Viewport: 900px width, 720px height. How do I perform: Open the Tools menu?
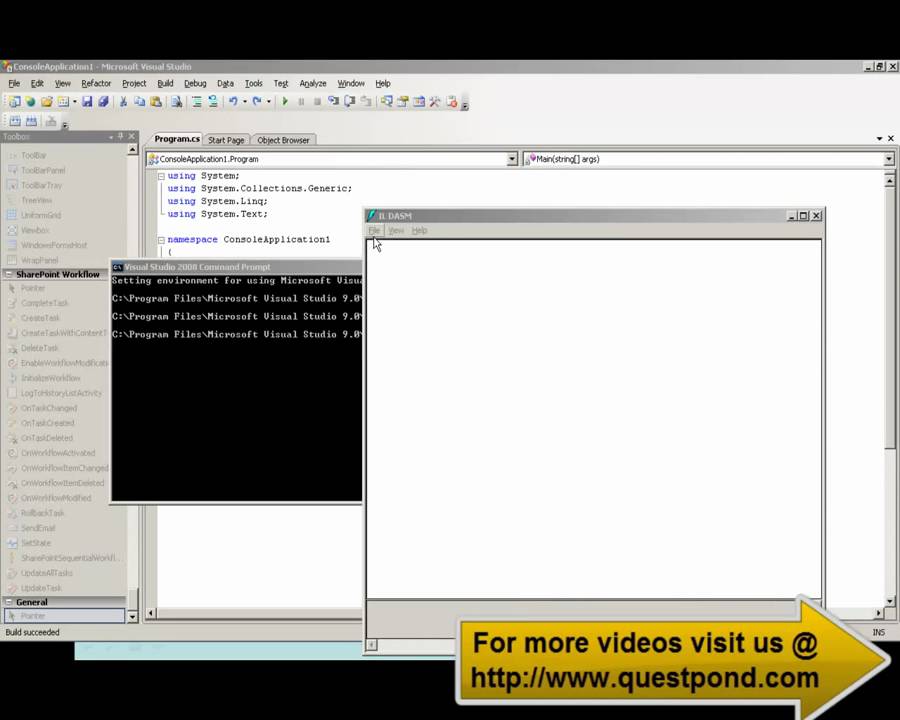coord(253,83)
